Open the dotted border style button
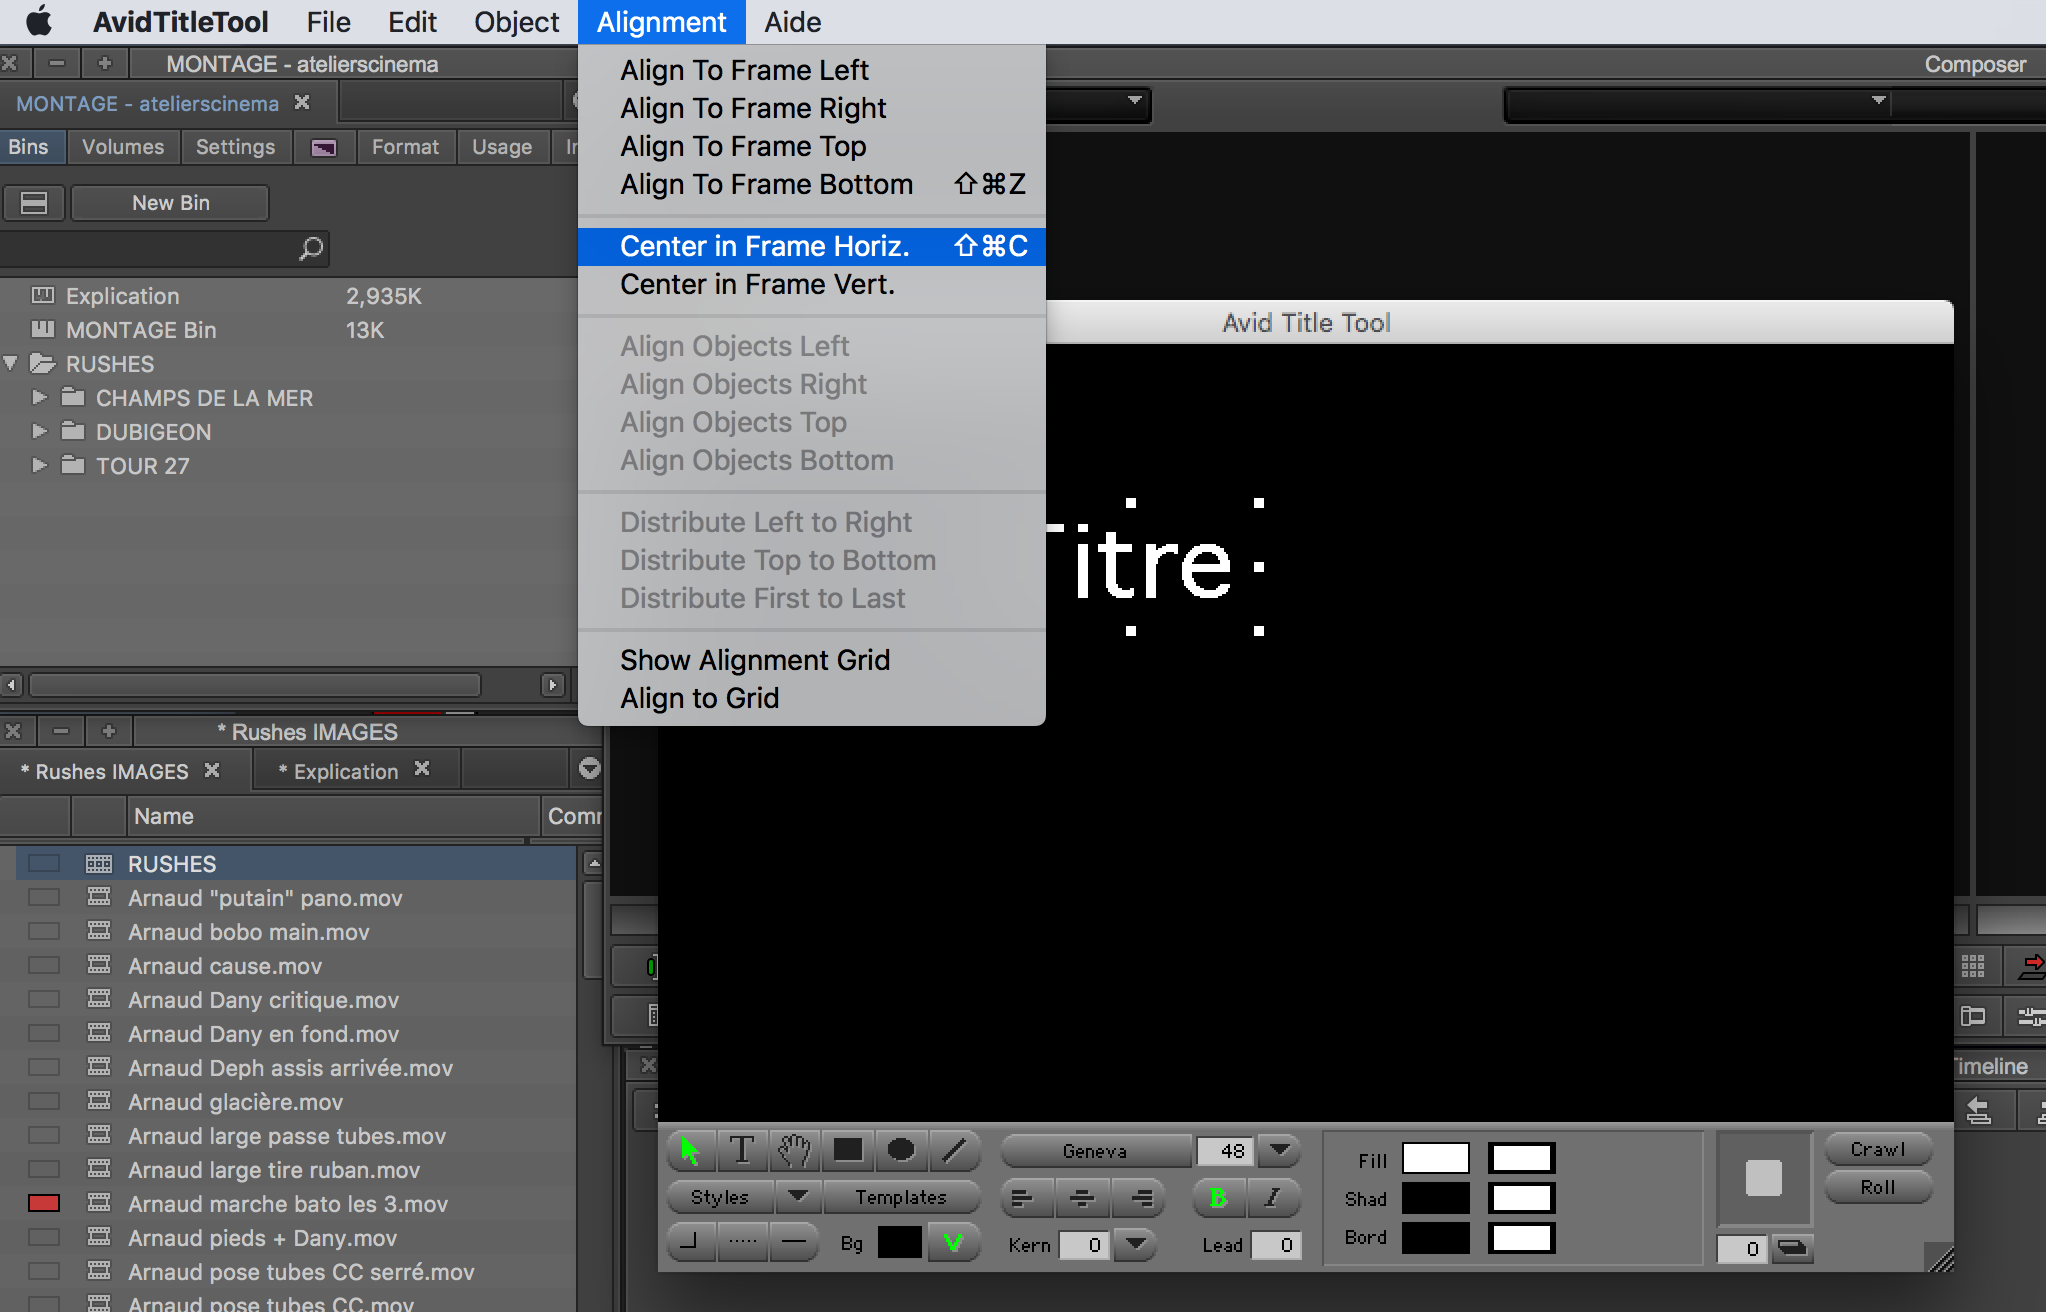The height and width of the screenshot is (1312, 2046). 742,1243
